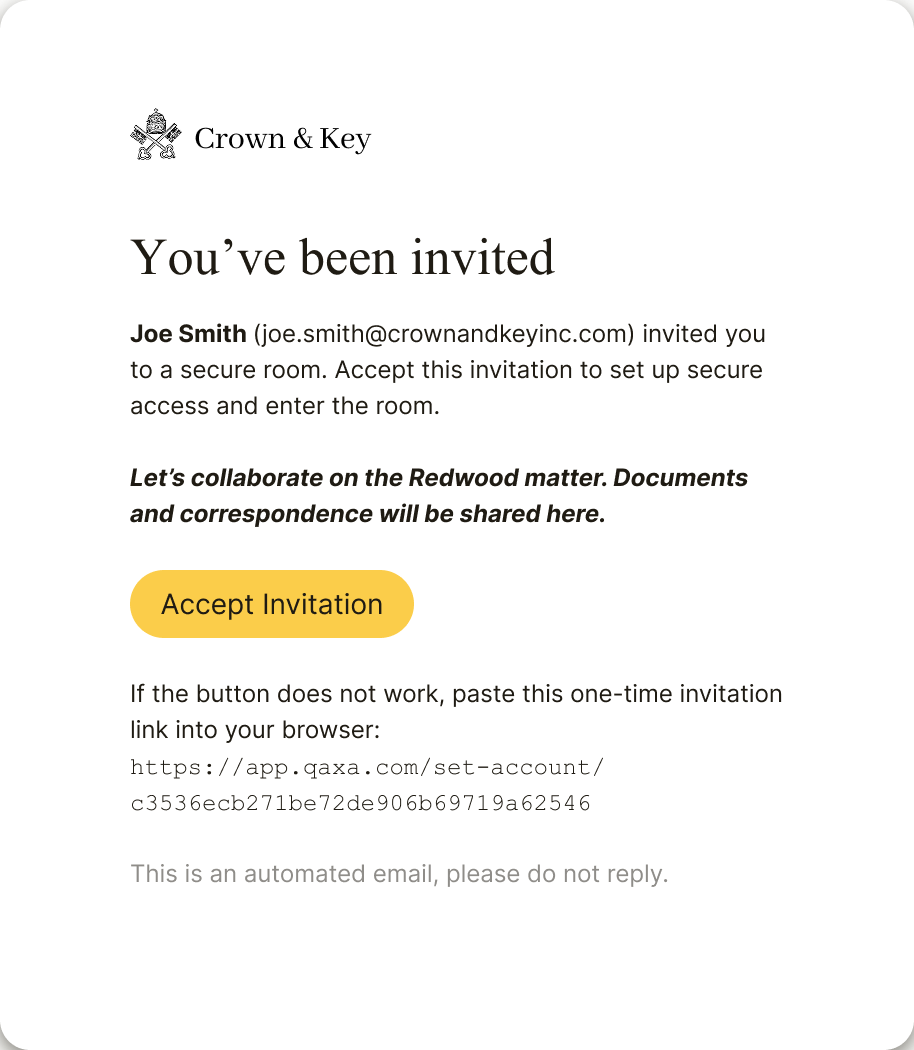This screenshot has height=1050, width=914.
Task: Click the bold name Joe Smith
Action: click(x=188, y=333)
